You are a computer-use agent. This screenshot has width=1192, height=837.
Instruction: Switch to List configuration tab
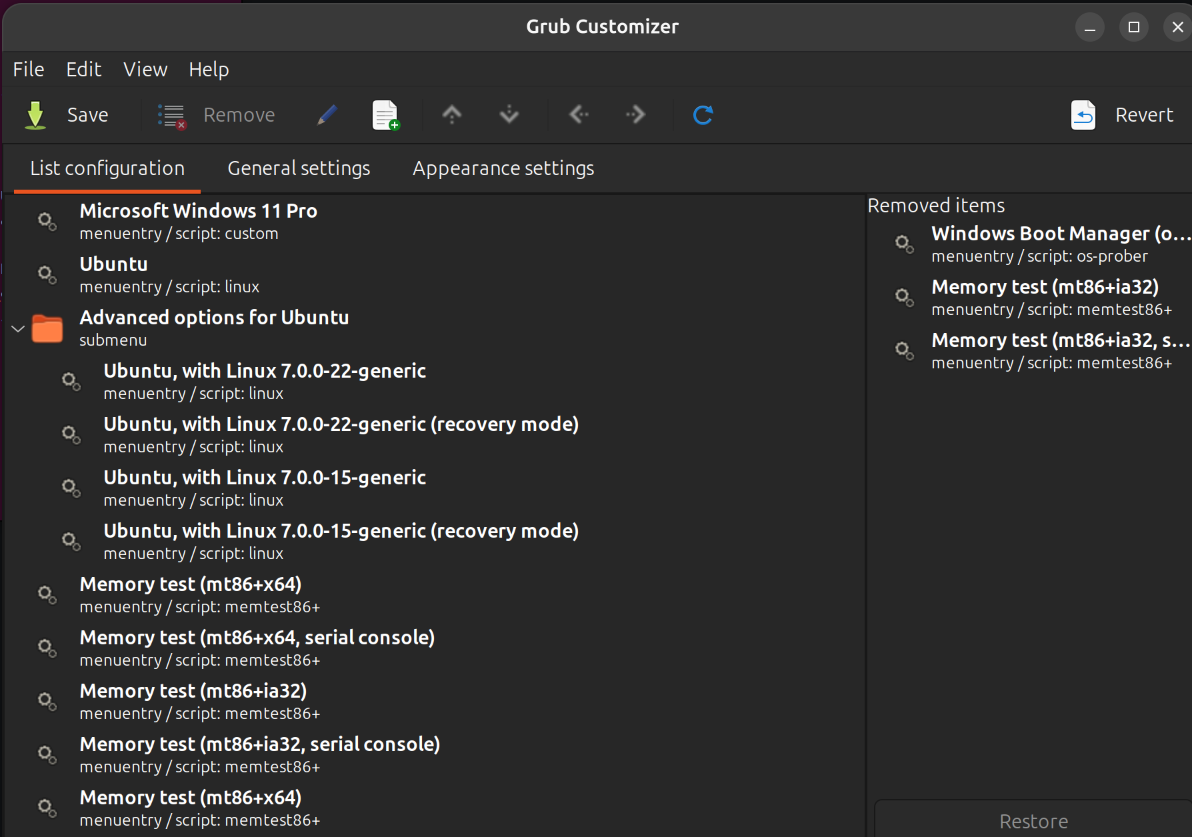click(x=107, y=168)
